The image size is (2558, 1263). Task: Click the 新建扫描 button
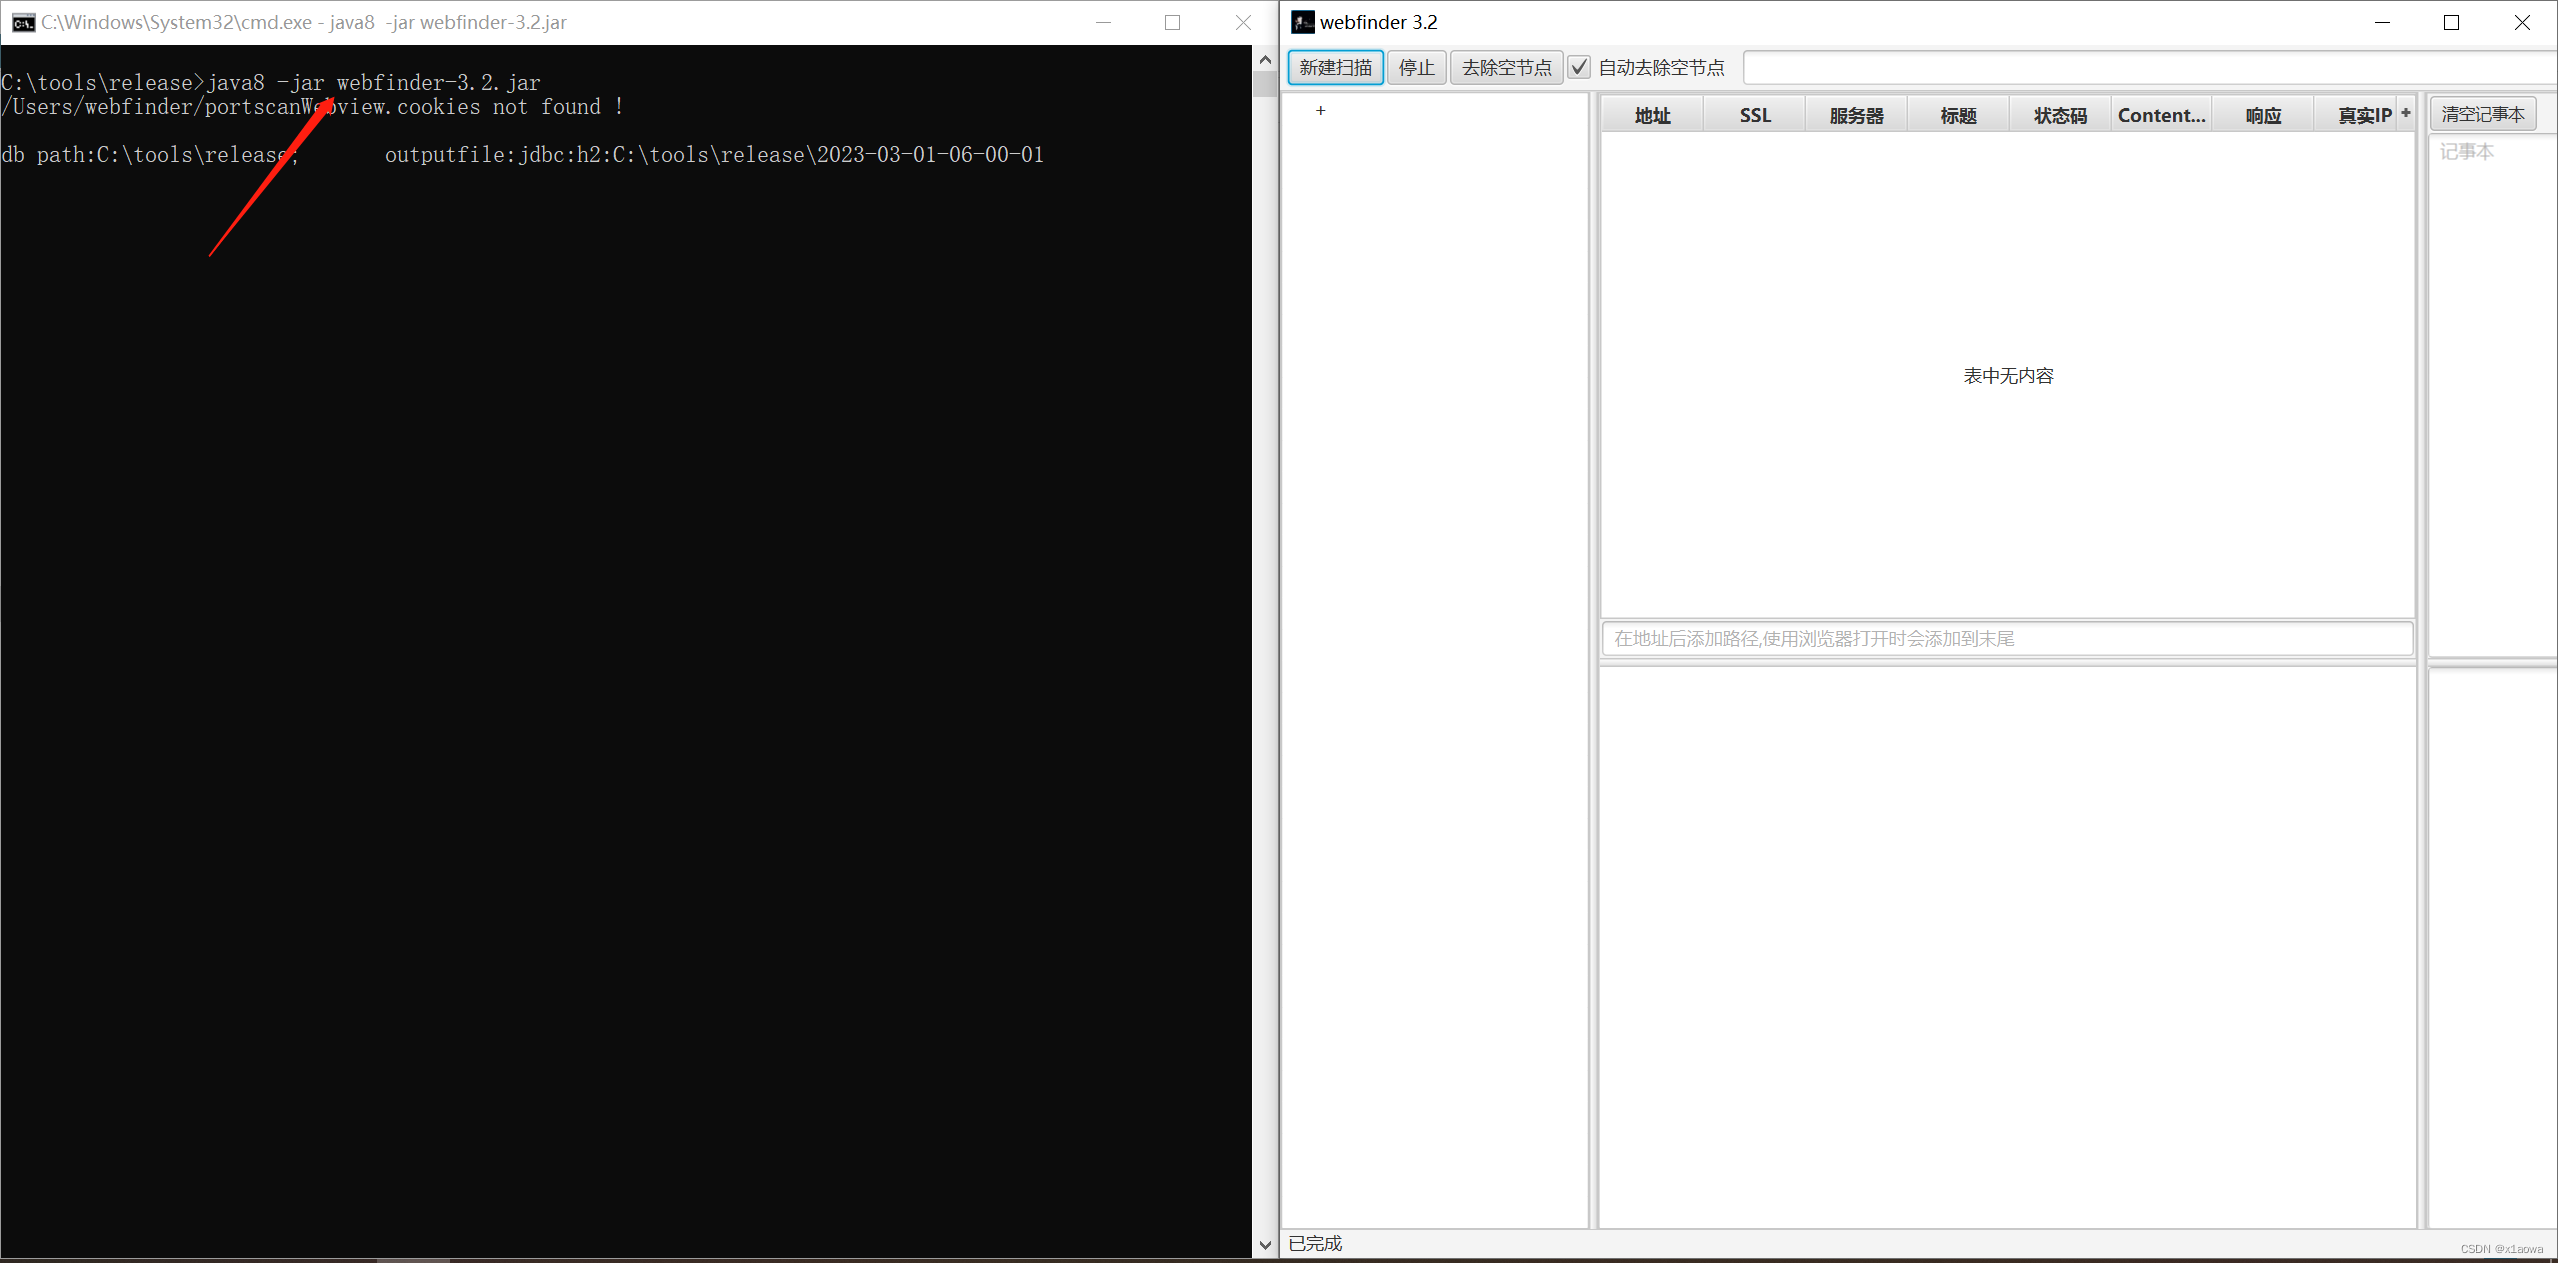pyautogui.click(x=1335, y=67)
